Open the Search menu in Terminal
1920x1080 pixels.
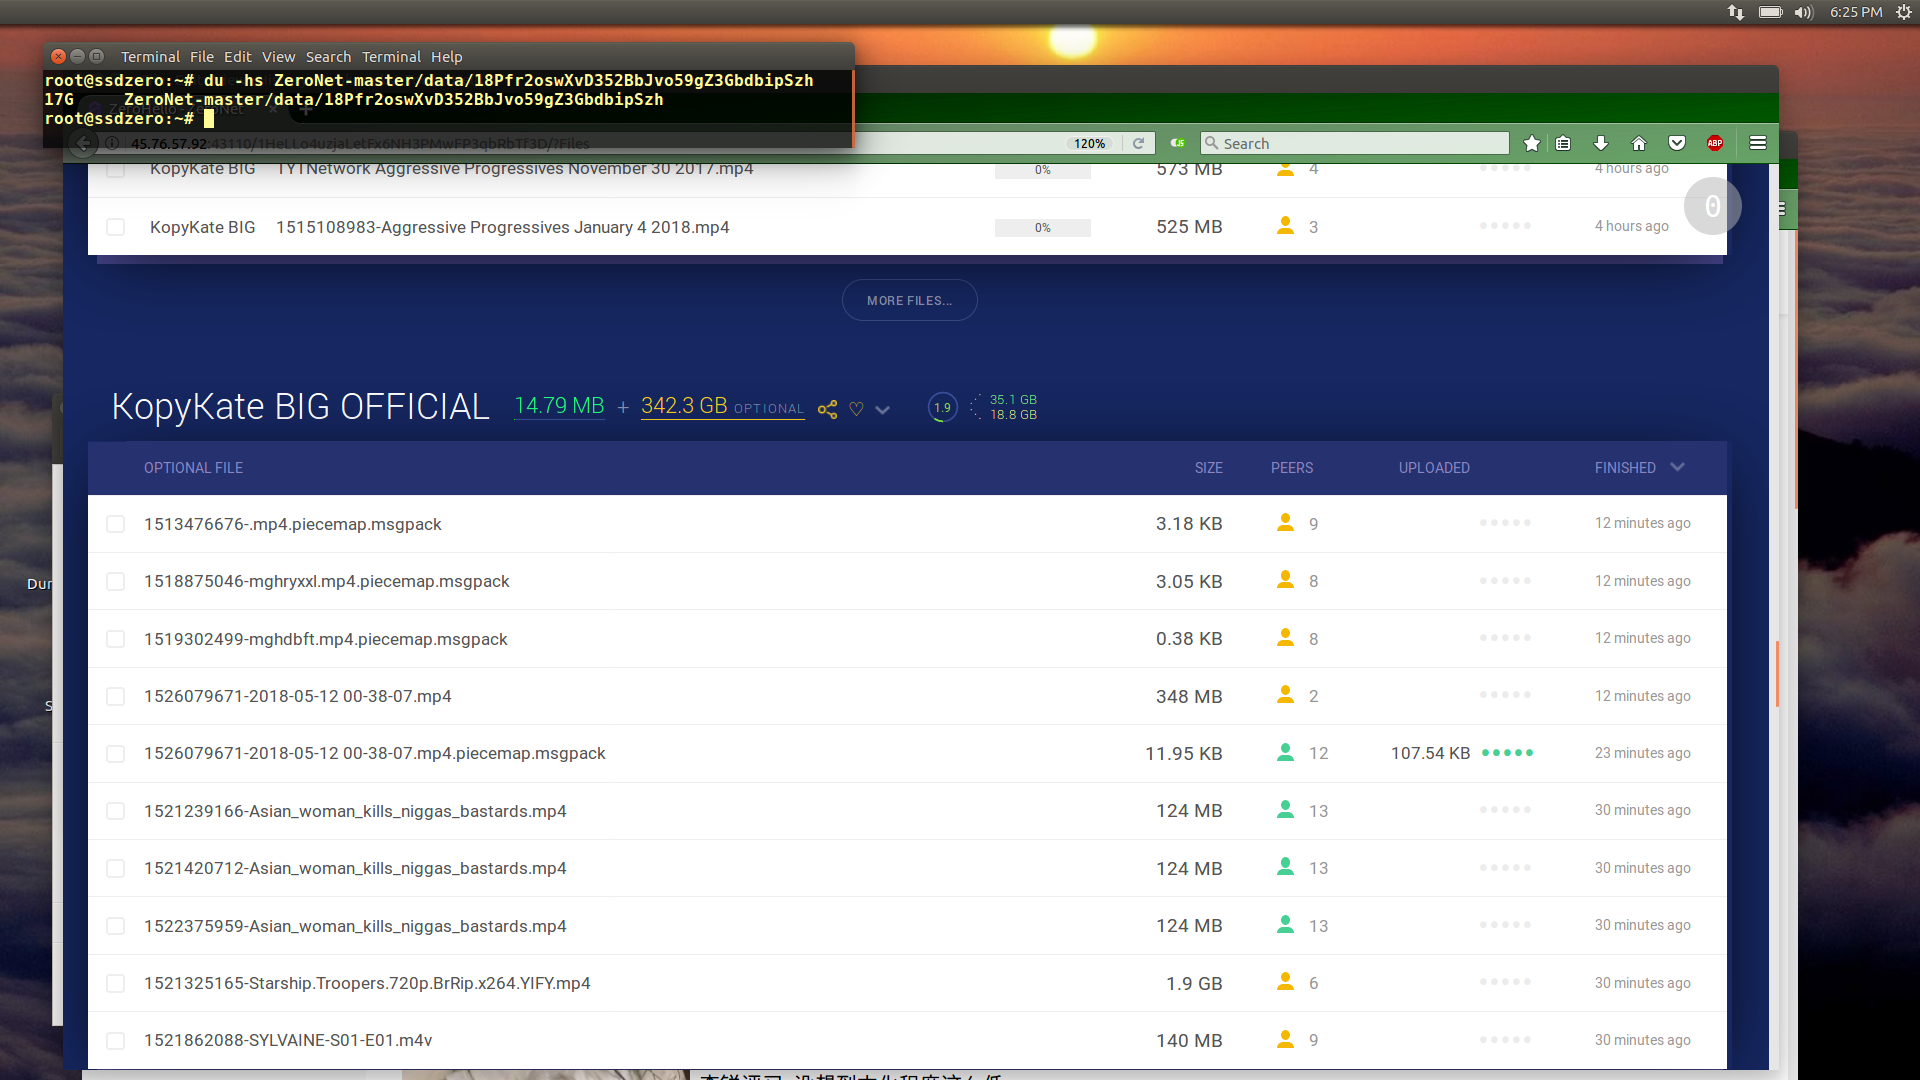[328, 57]
